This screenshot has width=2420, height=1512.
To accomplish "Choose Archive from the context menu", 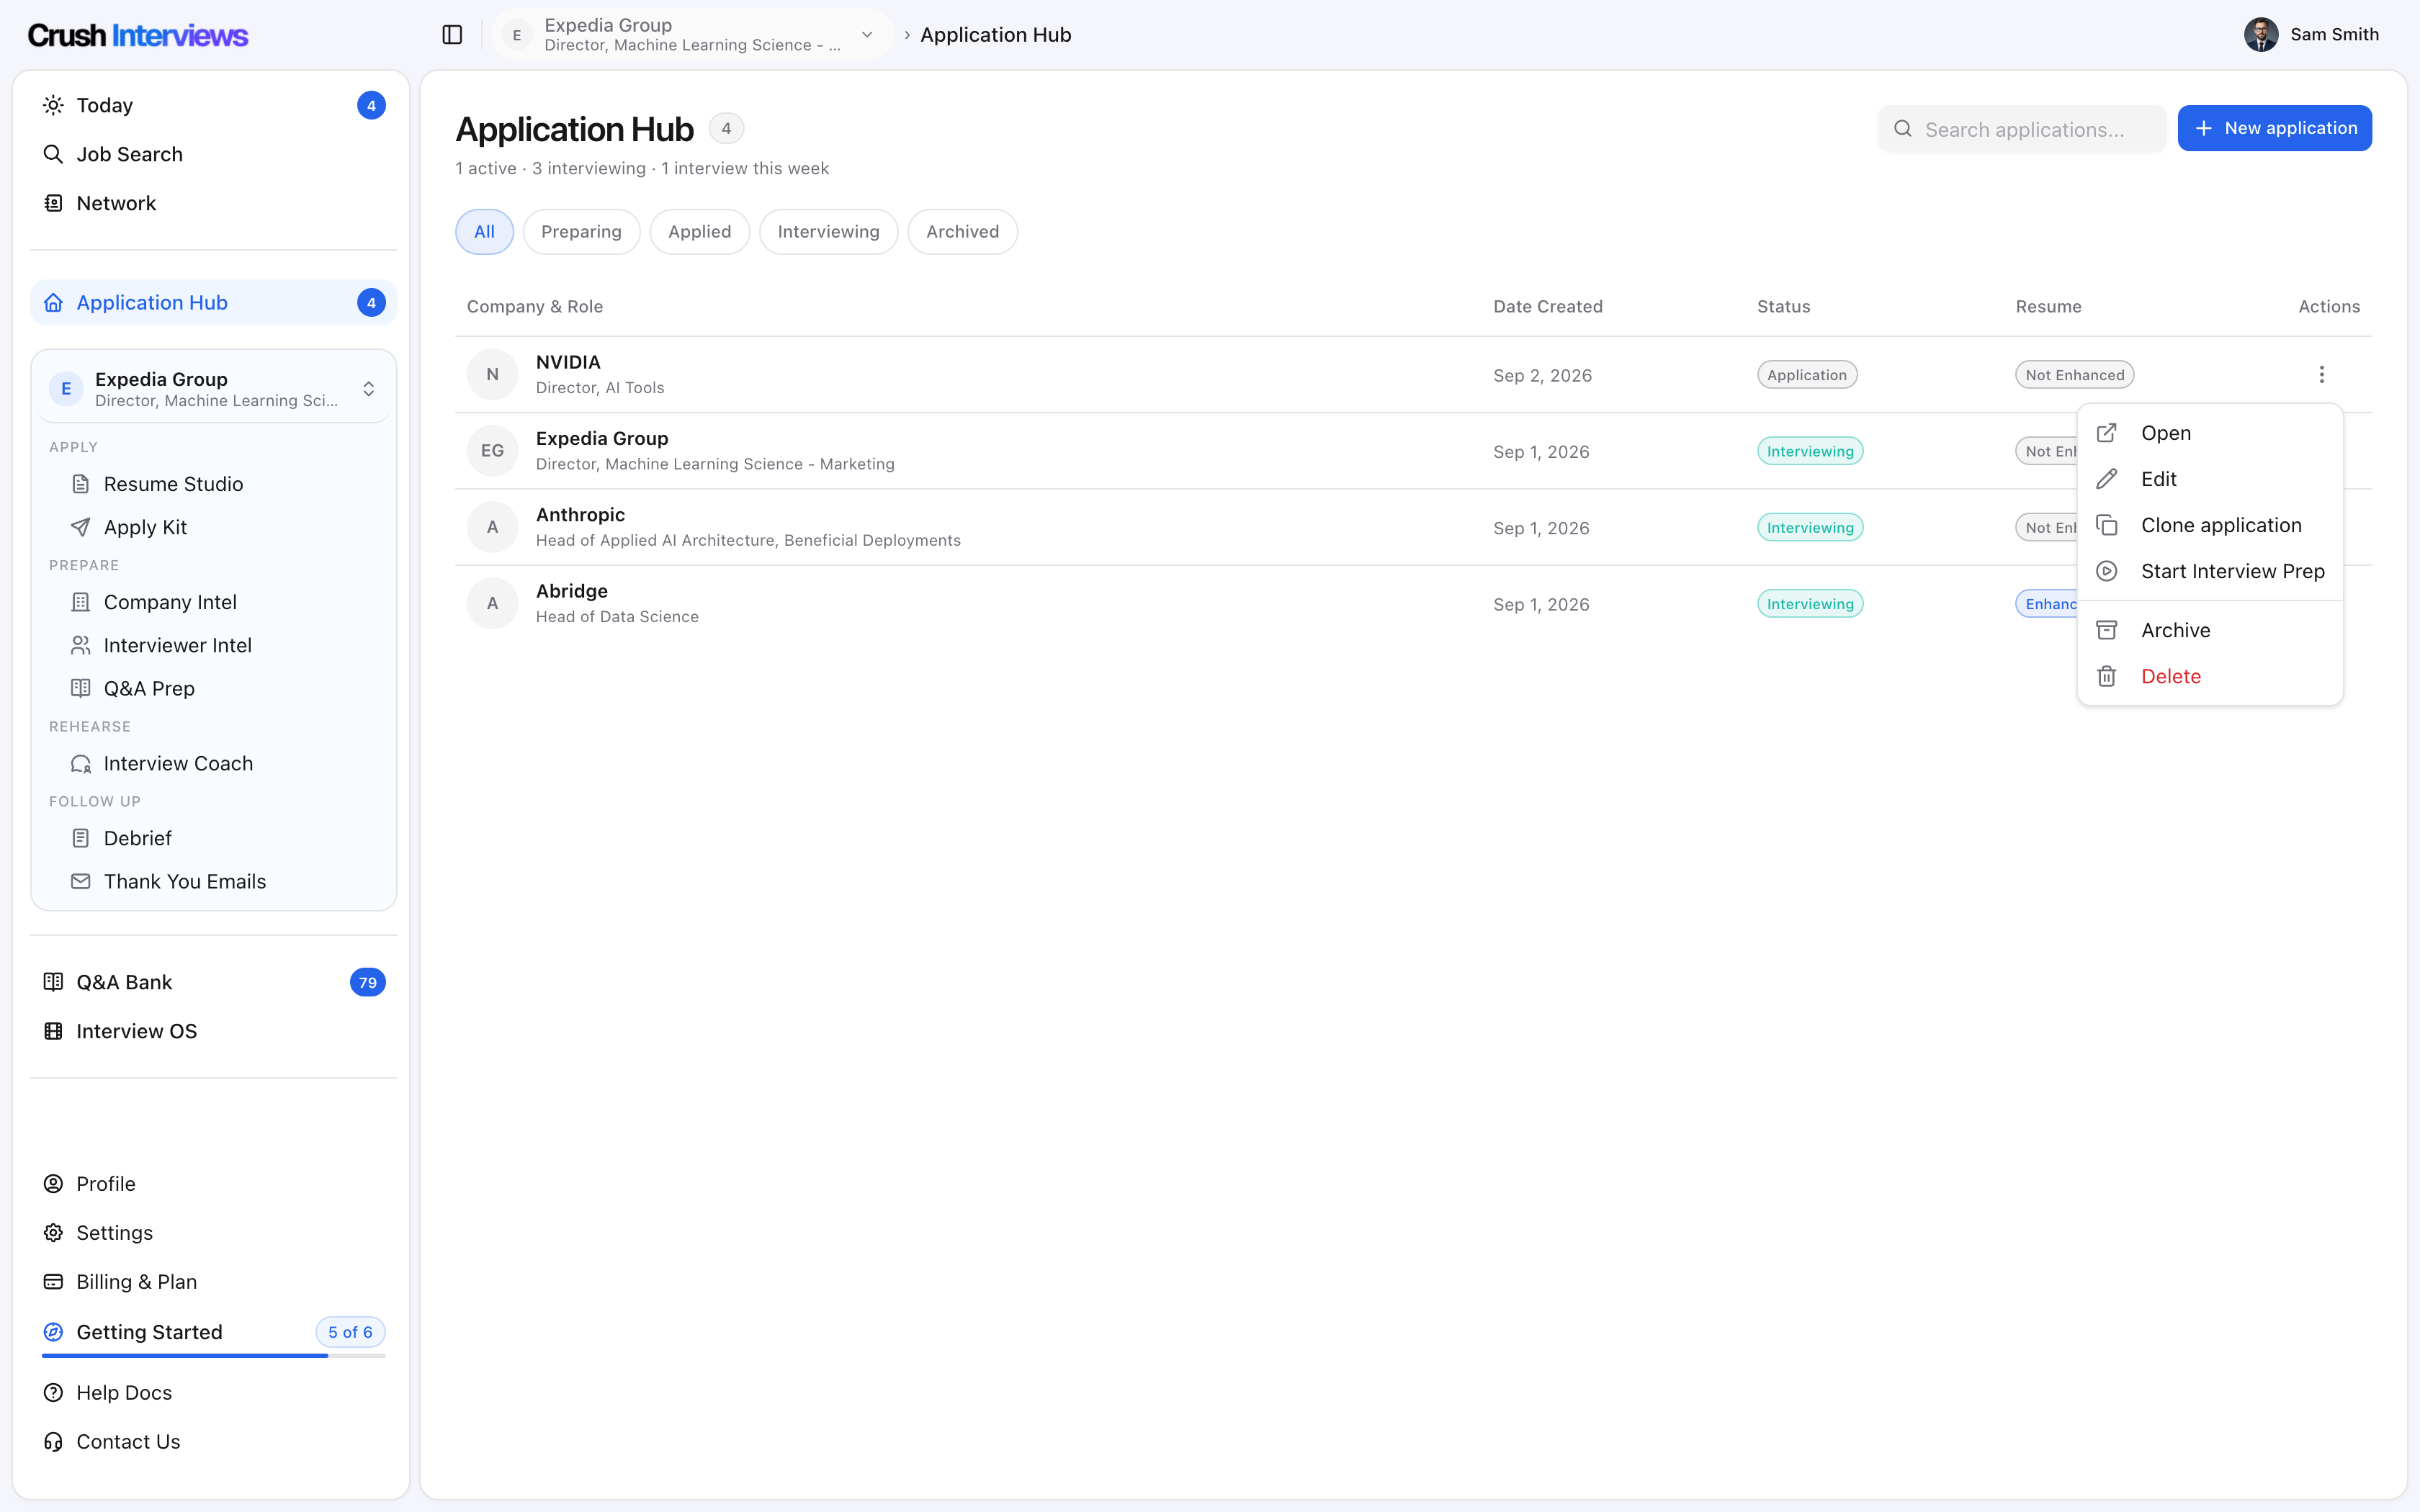I will (2210, 630).
